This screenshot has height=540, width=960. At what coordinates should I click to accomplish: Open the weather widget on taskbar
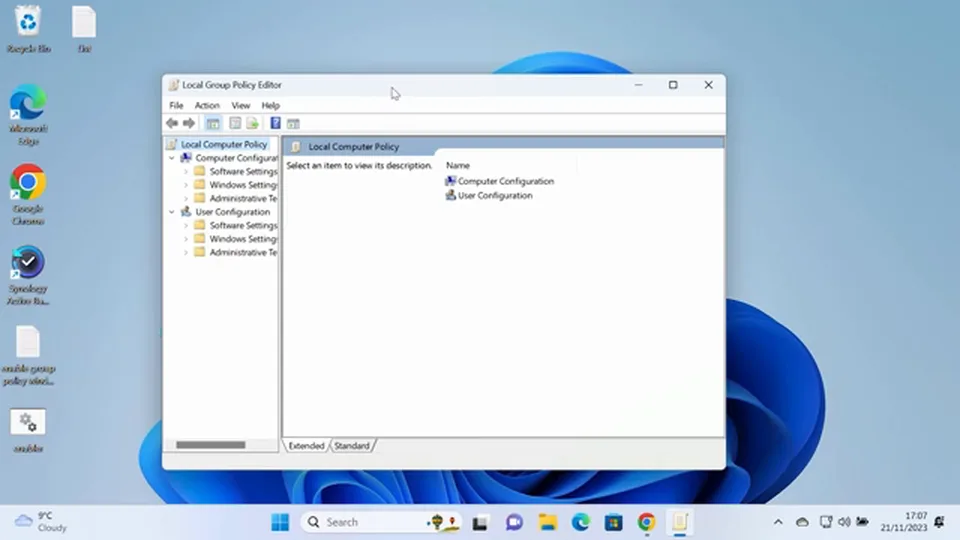pyautogui.click(x=40, y=522)
